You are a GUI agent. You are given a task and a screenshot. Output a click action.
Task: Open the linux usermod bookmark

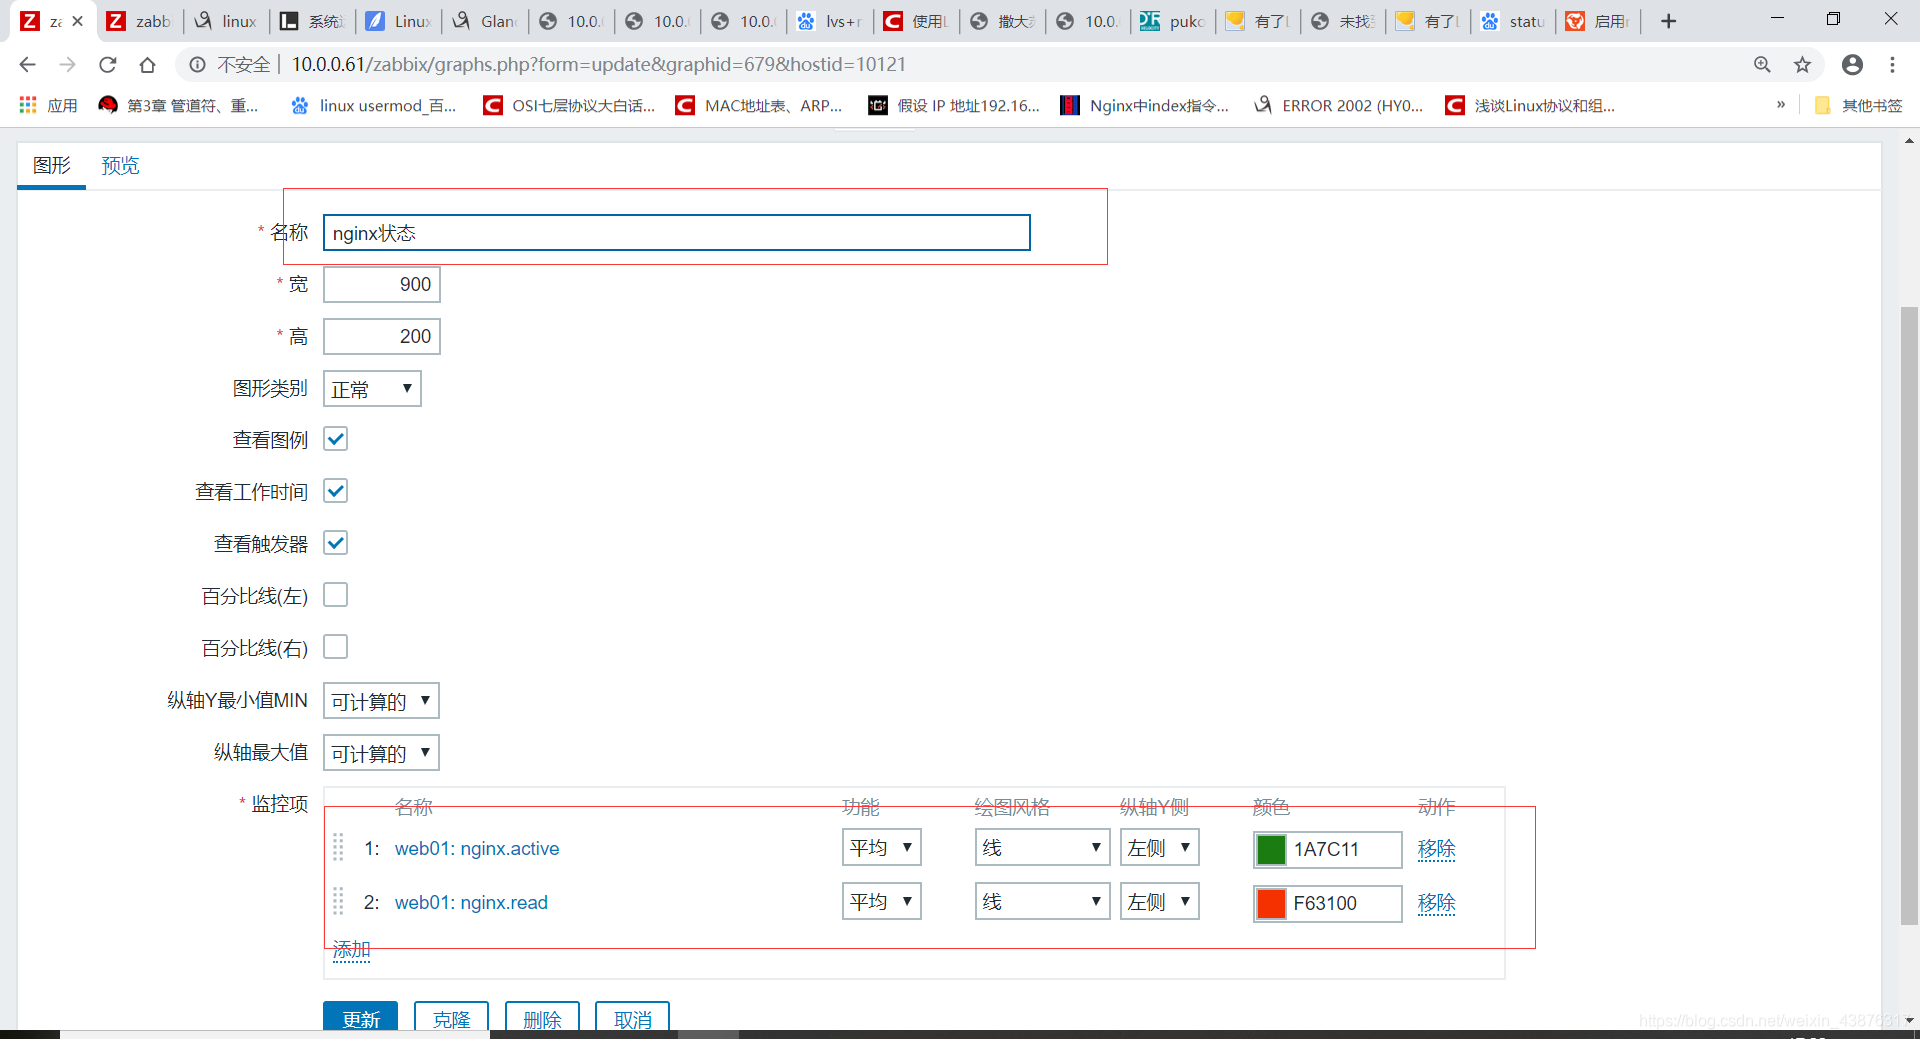click(x=373, y=105)
